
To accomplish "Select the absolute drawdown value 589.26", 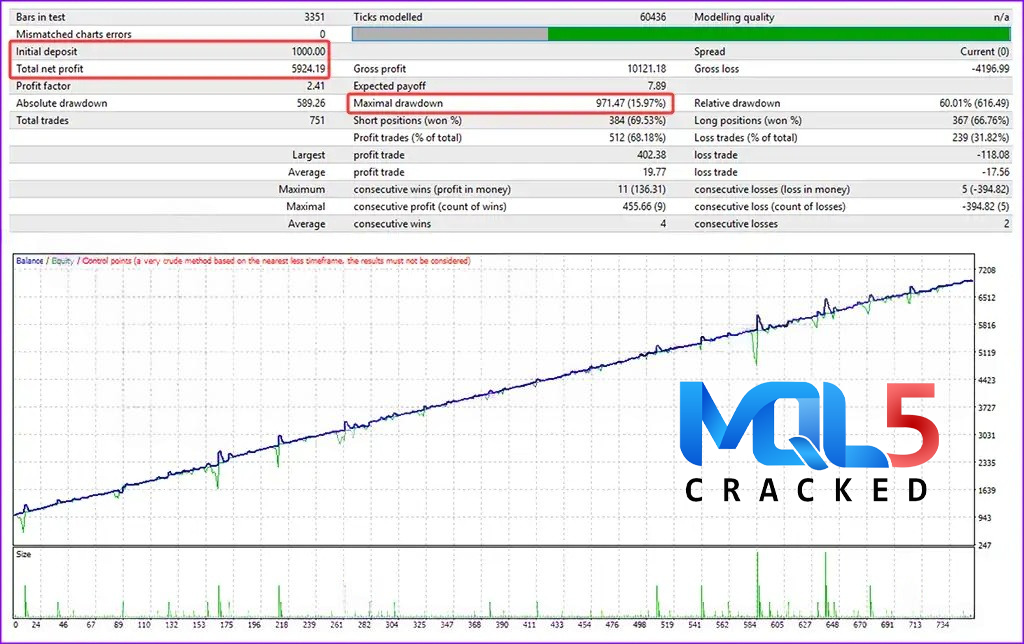I will coord(311,103).
